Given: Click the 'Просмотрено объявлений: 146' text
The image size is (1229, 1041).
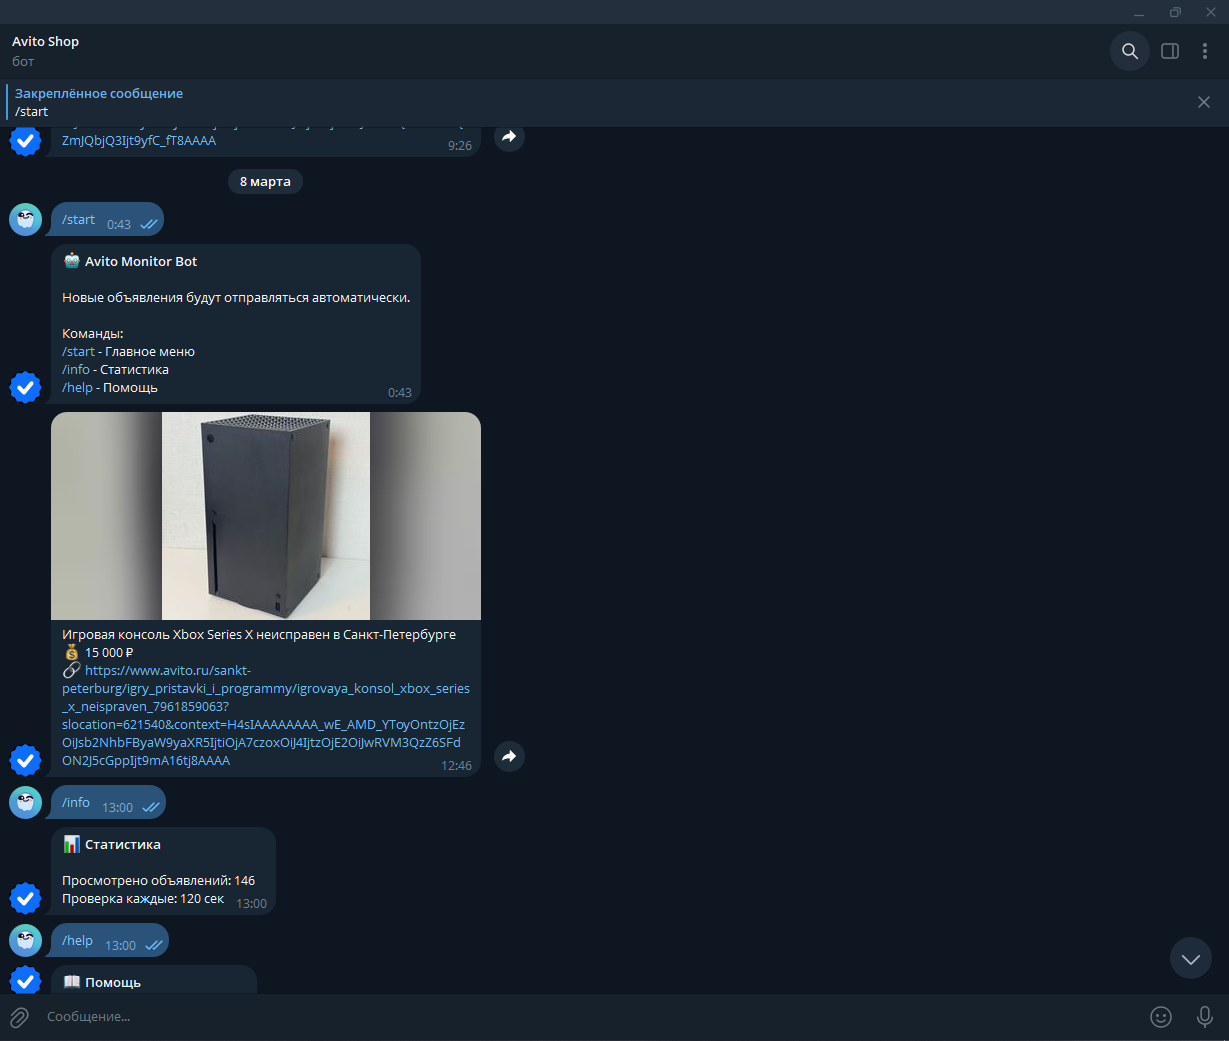Looking at the screenshot, I should pyautogui.click(x=158, y=881).
